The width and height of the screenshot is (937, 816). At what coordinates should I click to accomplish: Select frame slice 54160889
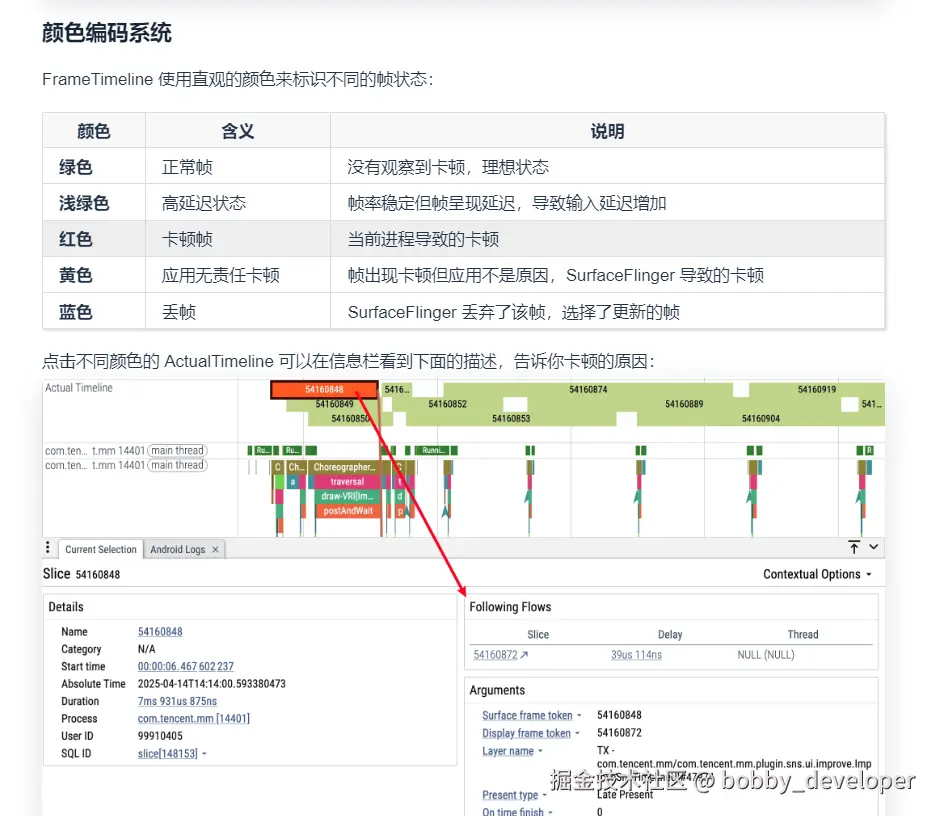(x=684, y=404)
